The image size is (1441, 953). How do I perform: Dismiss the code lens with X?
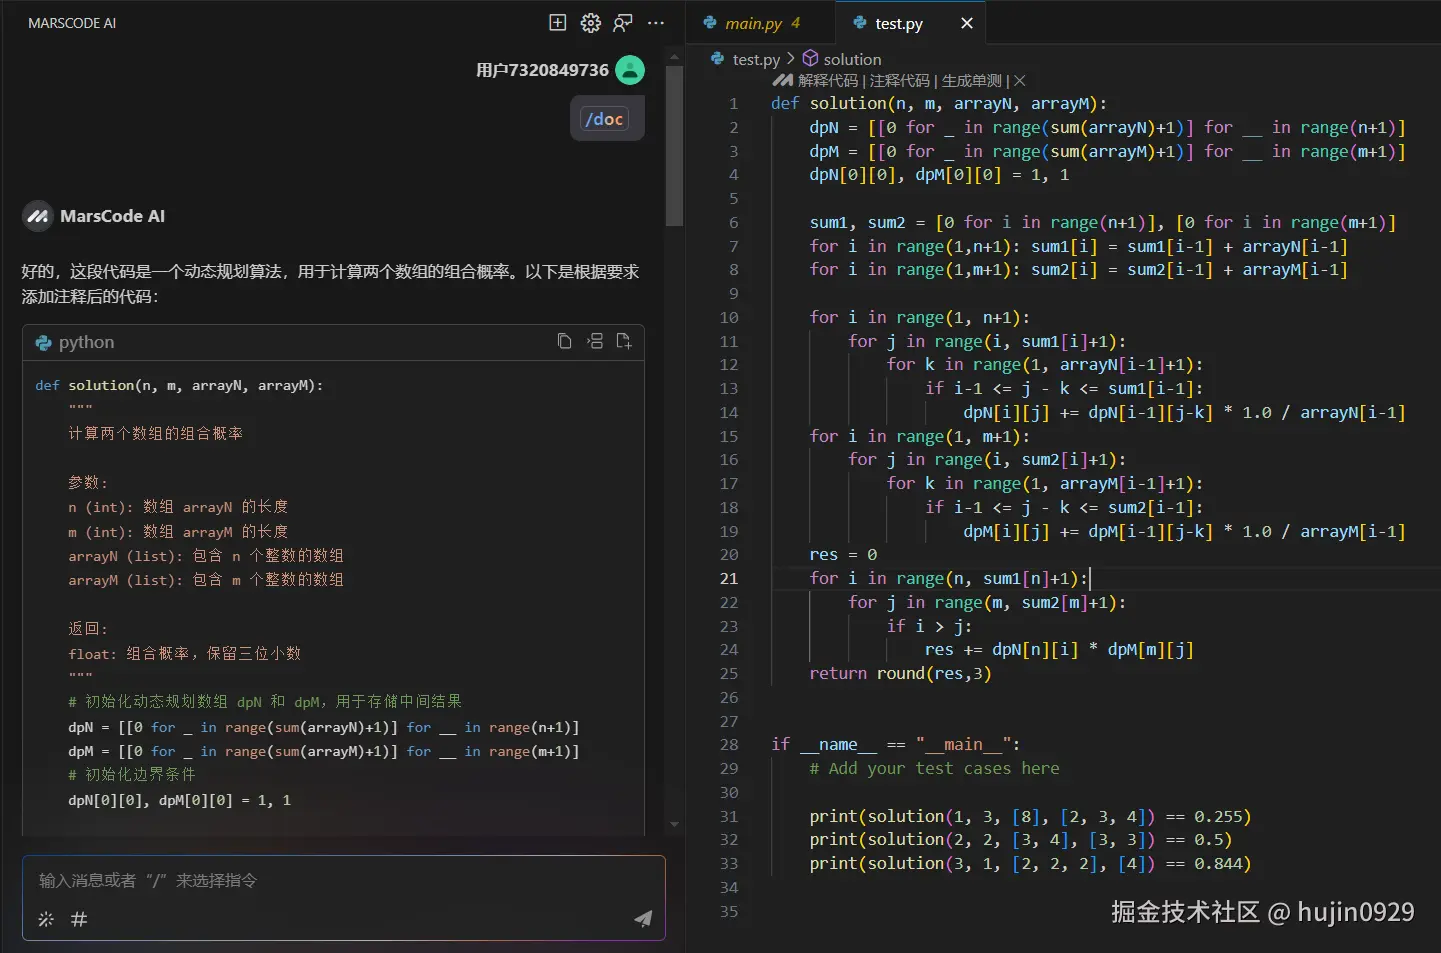point(1020,81)
